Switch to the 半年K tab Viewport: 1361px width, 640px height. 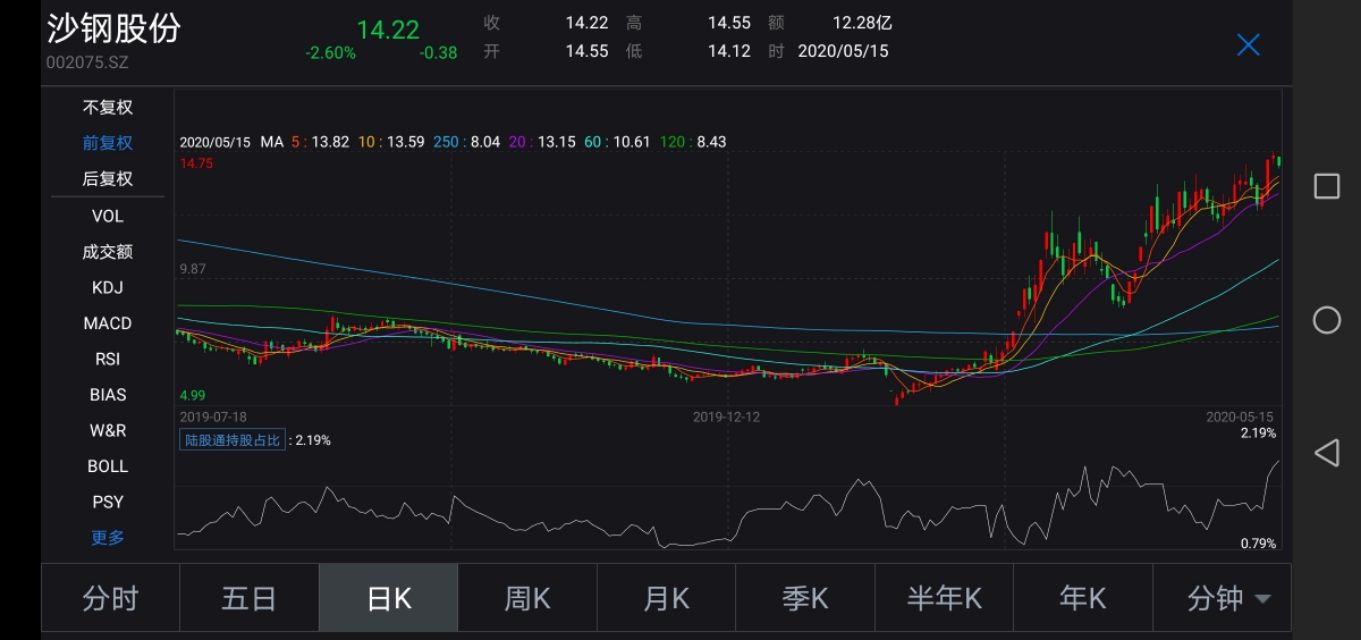[944, 598]
